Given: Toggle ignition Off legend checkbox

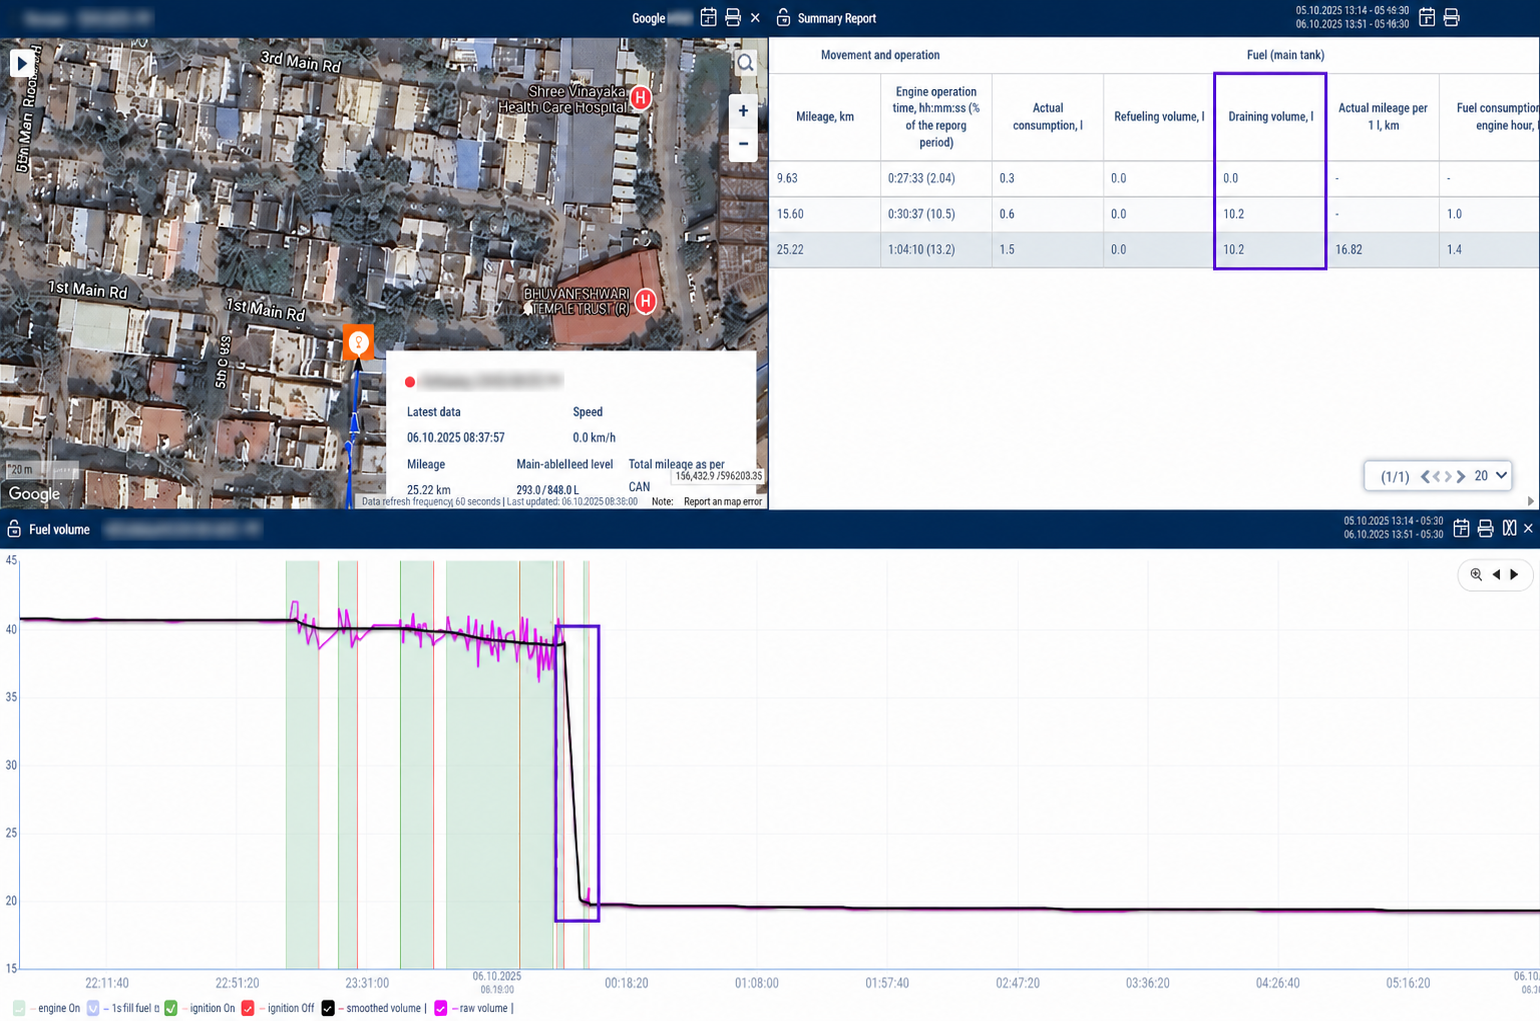Looking at the screenshot, I should click(x=248, y=1008).
